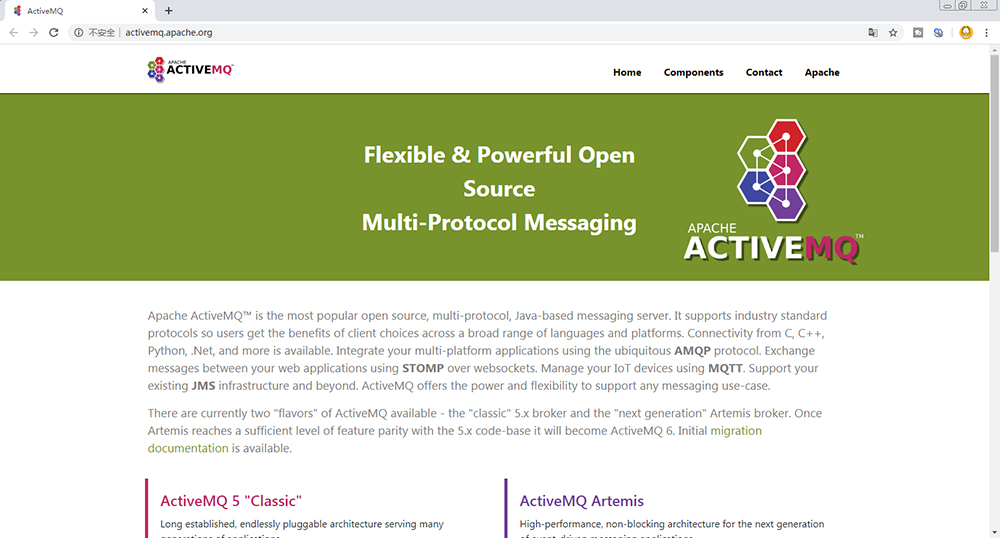Image resolution: width=1000 pixels, height=538 pixels.
Task: Click the site info not-secure icon
Action: [x=78, y=32]
